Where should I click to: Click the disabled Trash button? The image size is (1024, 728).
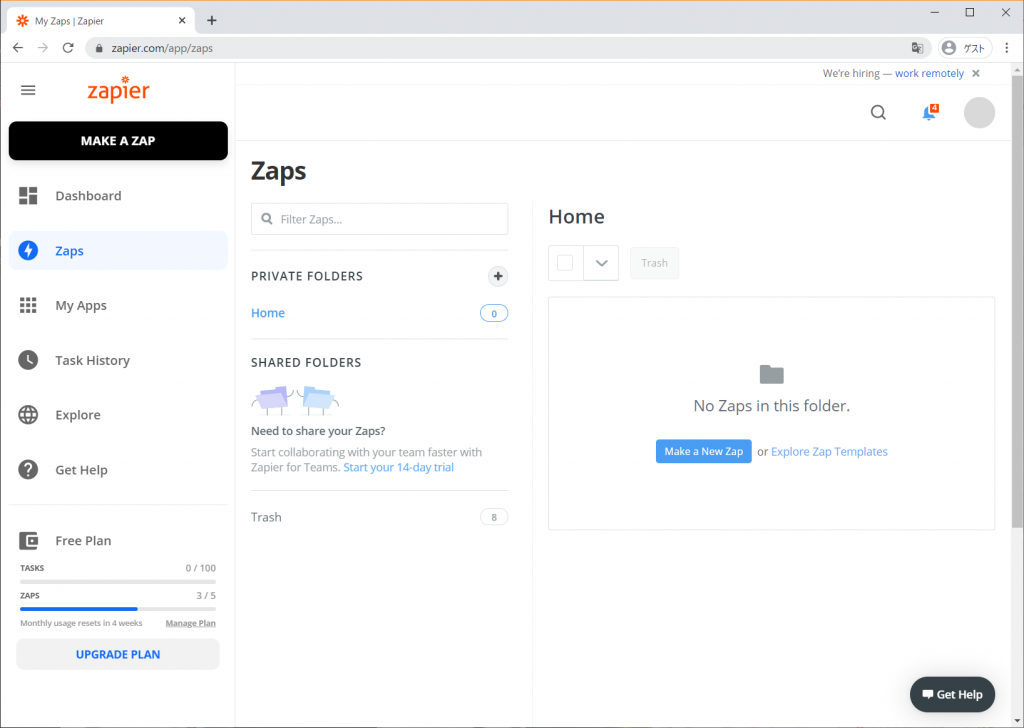[x=654, y=263]
